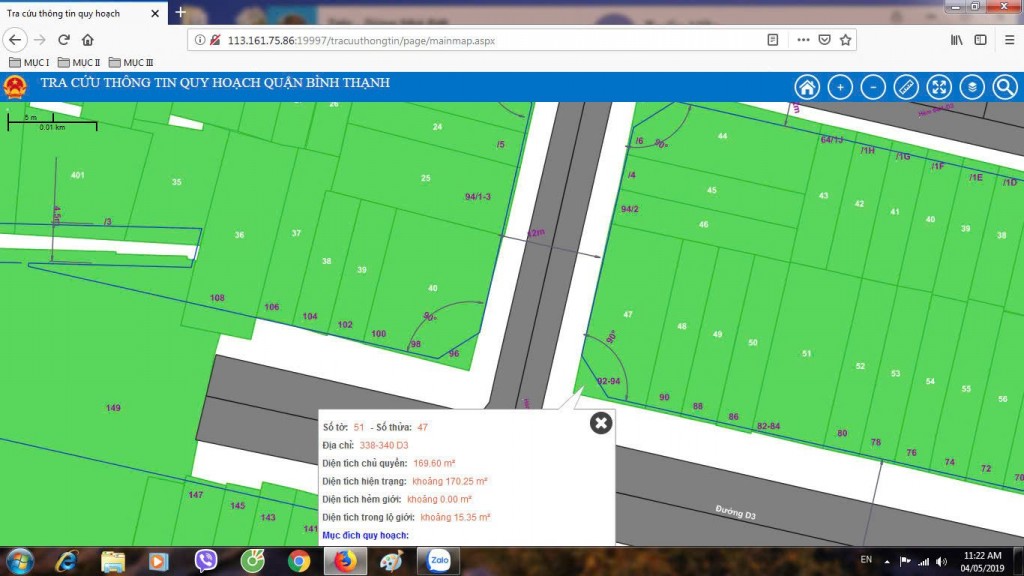Open Internet Explorer from taskbar

tap(67, 562)
